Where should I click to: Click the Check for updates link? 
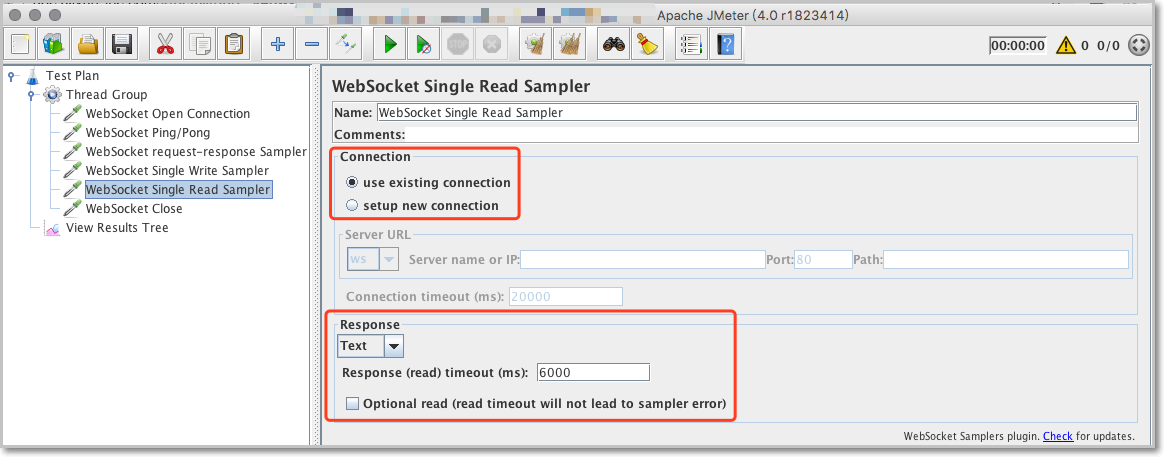click(1058, 436)
